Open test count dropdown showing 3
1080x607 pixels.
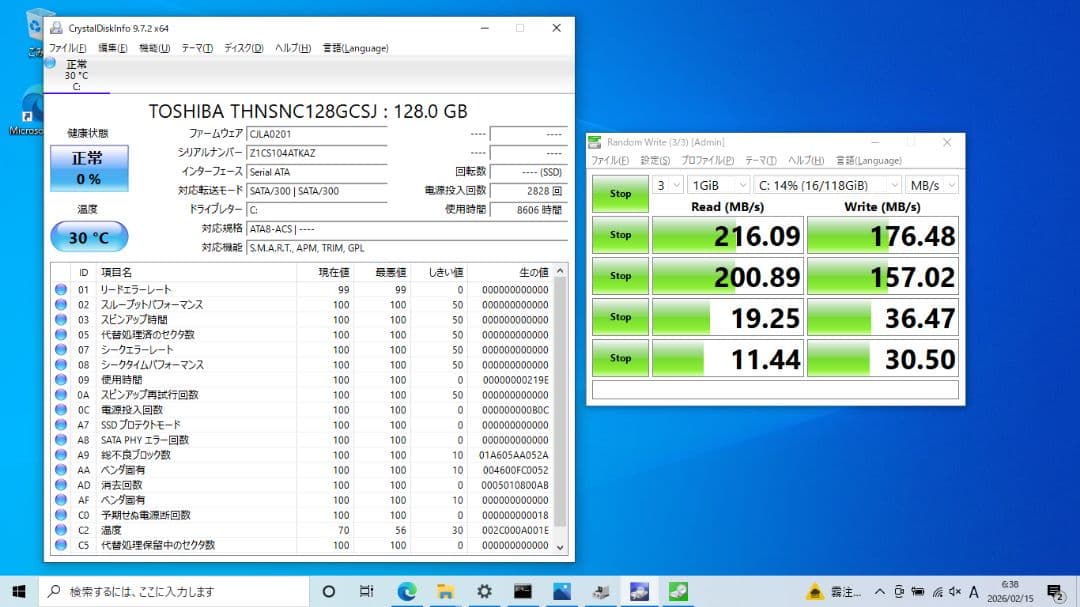click(667, 185)
